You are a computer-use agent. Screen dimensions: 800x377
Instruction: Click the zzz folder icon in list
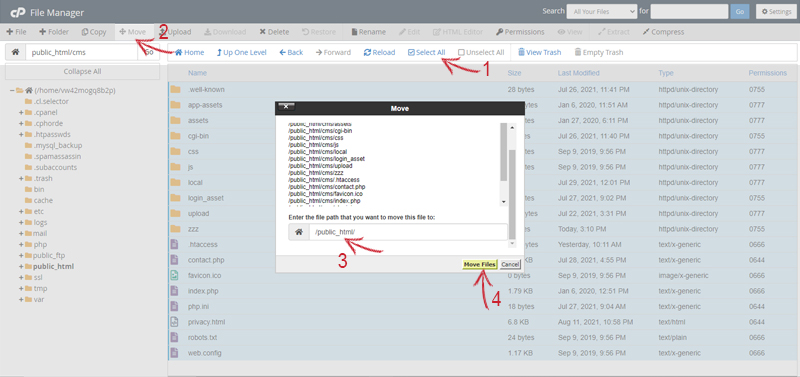tap(176, 229)
